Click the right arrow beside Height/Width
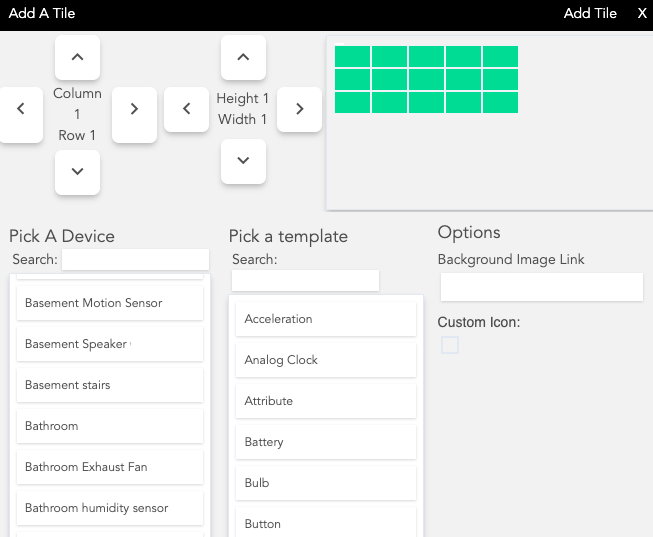 (x=299, y=109)
